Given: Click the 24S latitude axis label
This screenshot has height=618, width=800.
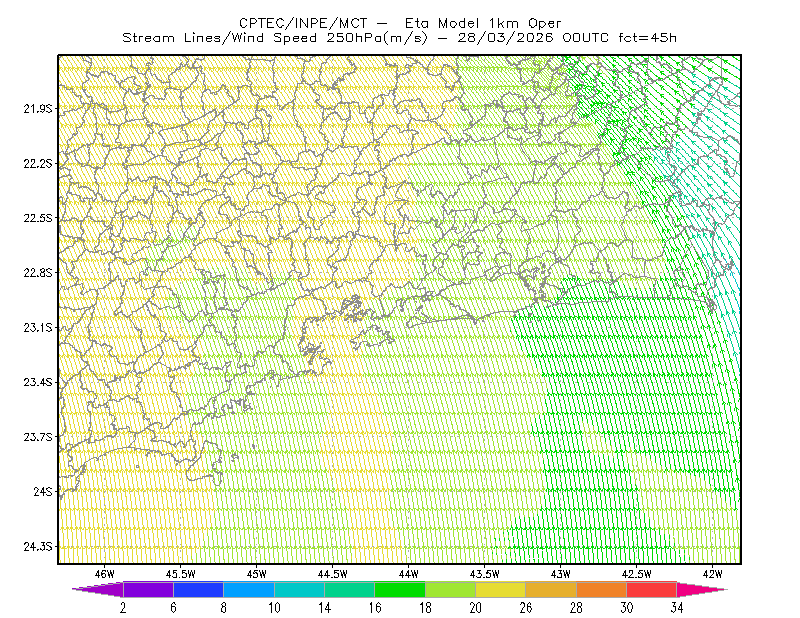Looking at the screenshot, I should point(43,491).
